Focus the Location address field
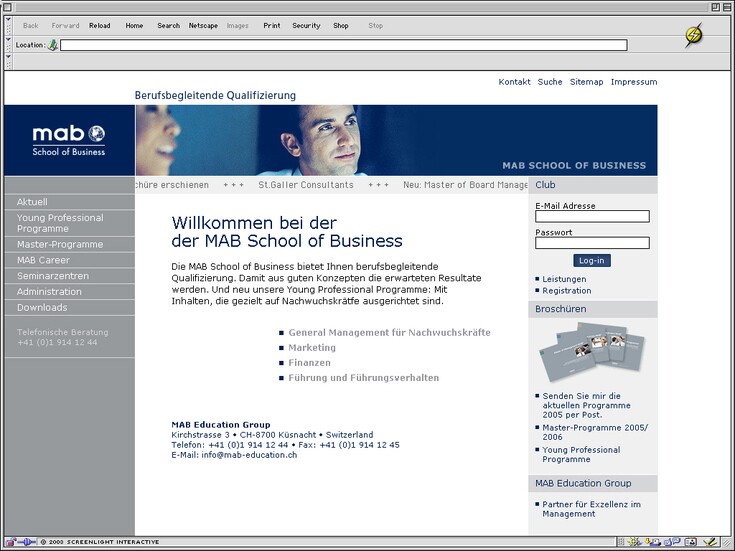Viewport: 735px width, 551px height. tap(344, 45)
